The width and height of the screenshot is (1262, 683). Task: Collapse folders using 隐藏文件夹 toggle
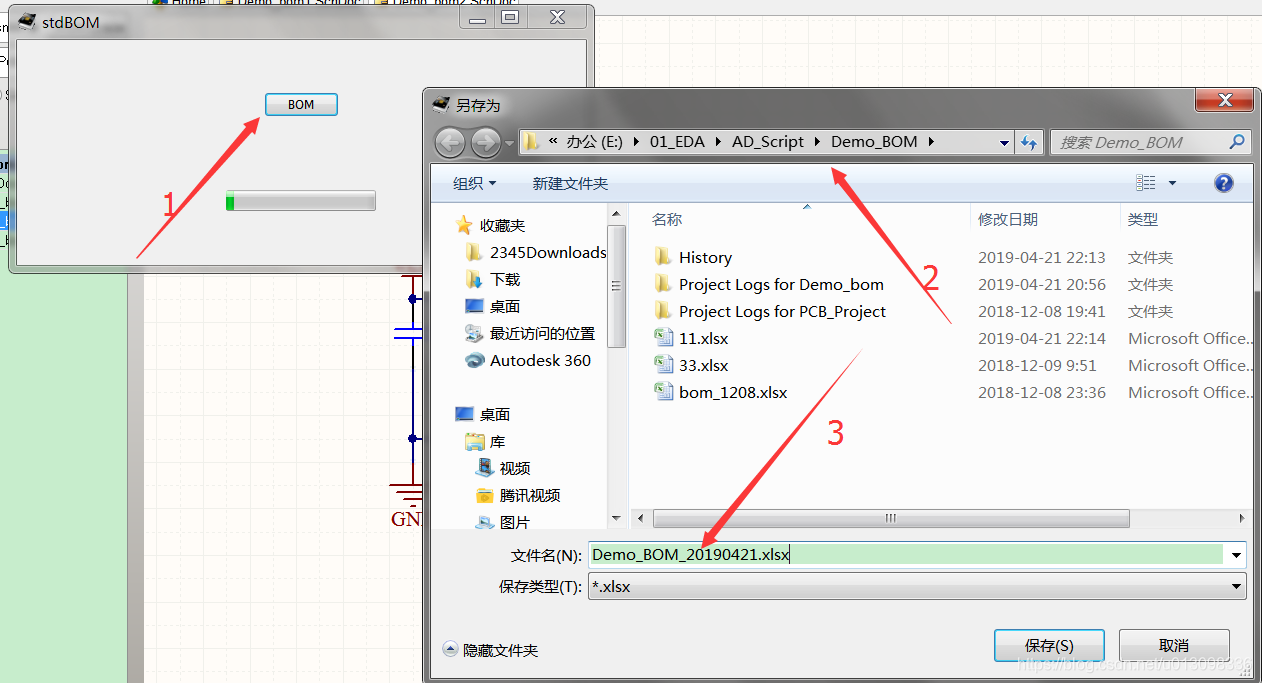pos(490,650)
